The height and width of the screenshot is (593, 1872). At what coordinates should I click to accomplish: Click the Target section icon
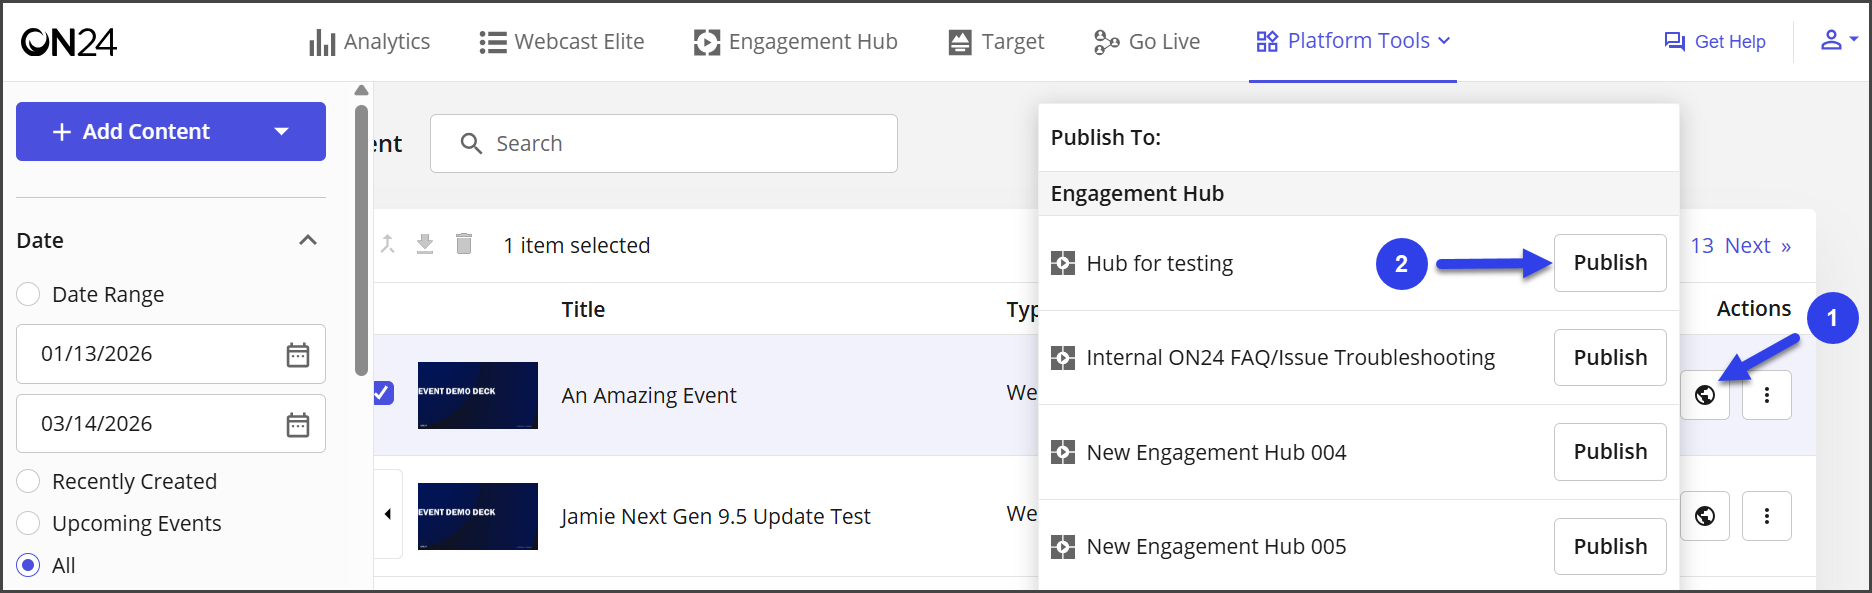click(960, 42)
